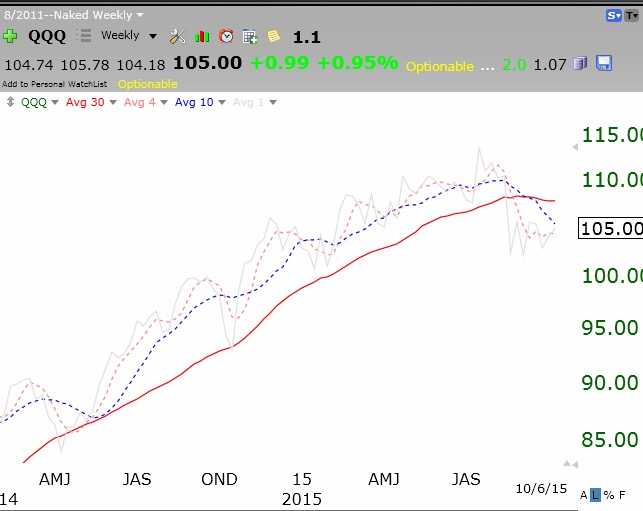
Task: Expand the Avg 10 indicator dropdown
Action: pos(222,103)
